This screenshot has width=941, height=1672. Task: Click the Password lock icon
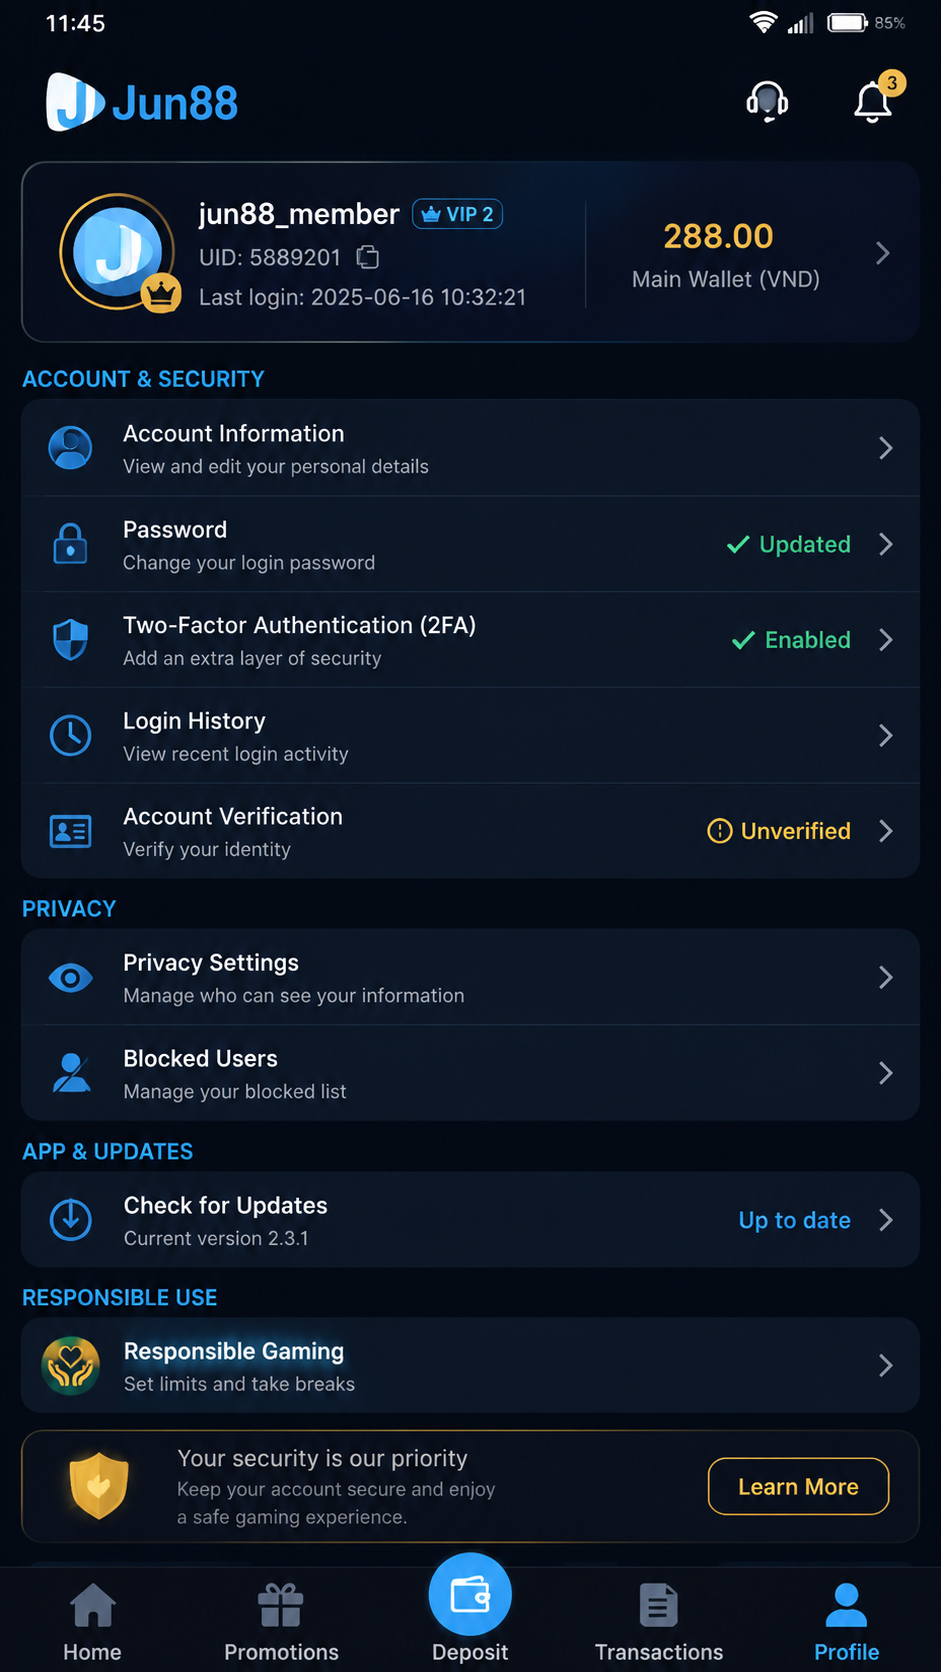point(70,544)
